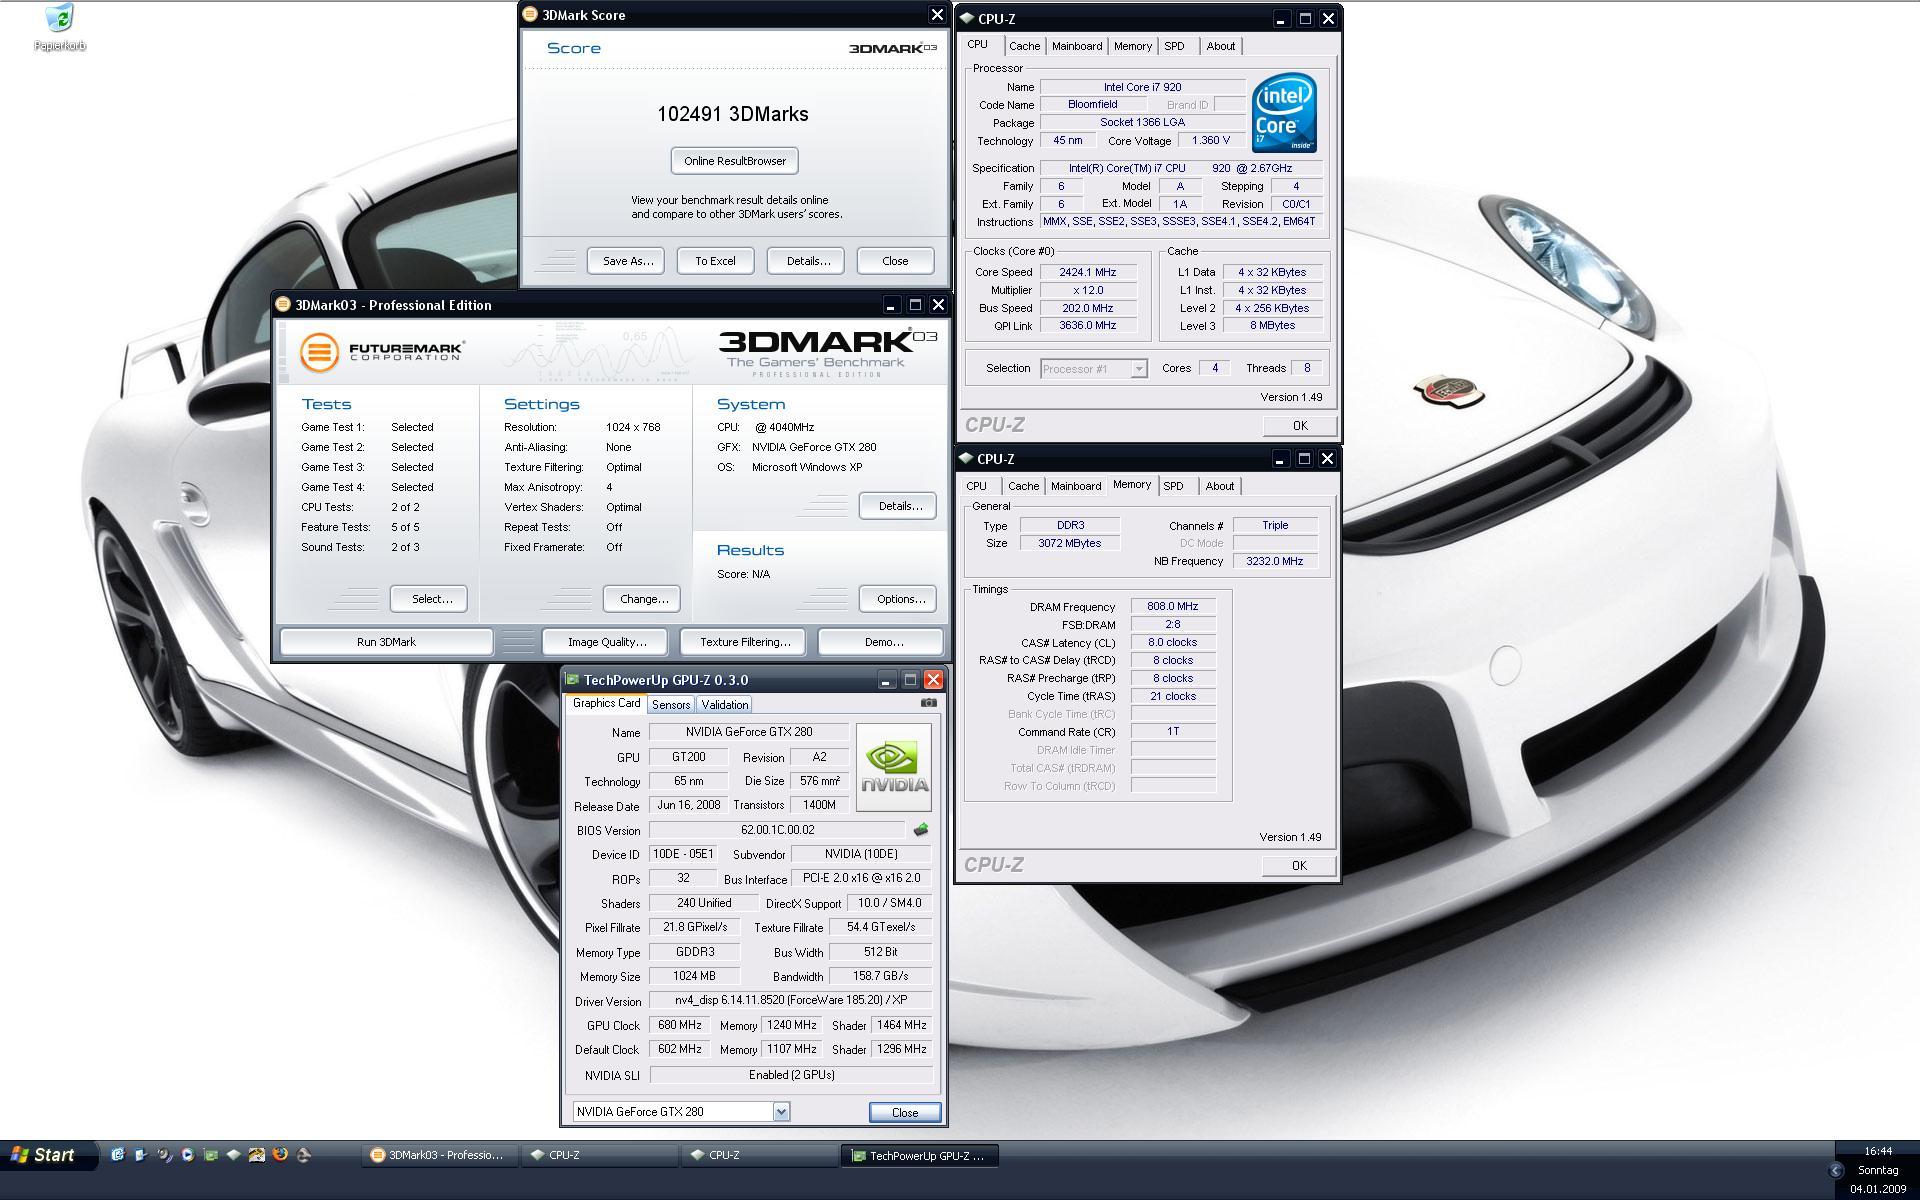Expand hidden system tray icons arrow
The image size is (1920, 1200).
click(x=1835, y=1170)
